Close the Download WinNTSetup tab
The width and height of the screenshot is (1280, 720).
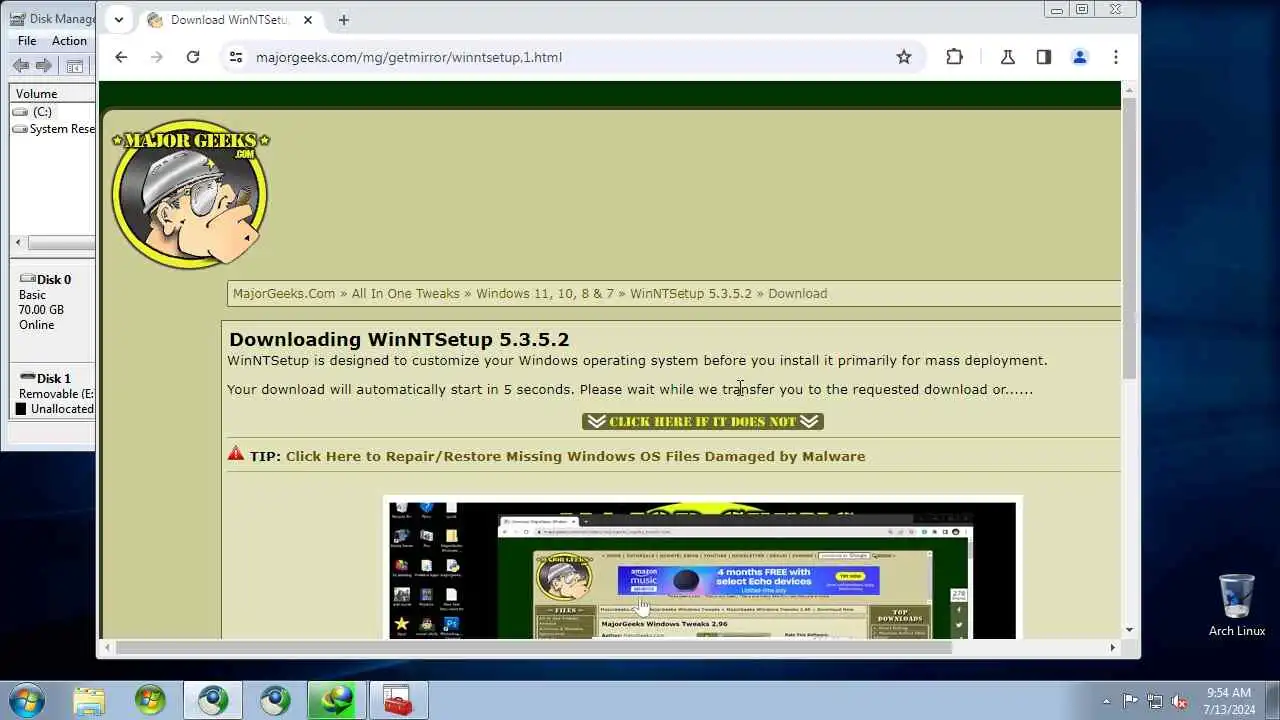coord(308,20)
